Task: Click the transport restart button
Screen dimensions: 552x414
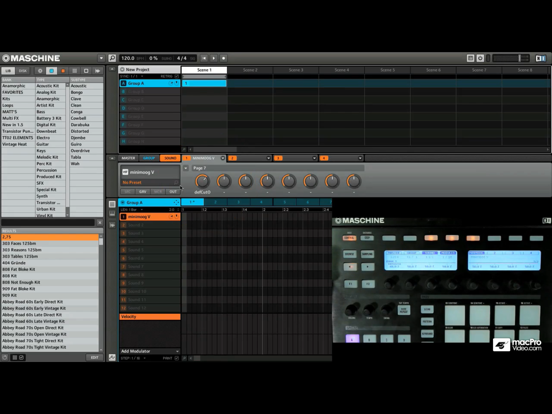Action: pyautogui.click(x=204, y=58)
